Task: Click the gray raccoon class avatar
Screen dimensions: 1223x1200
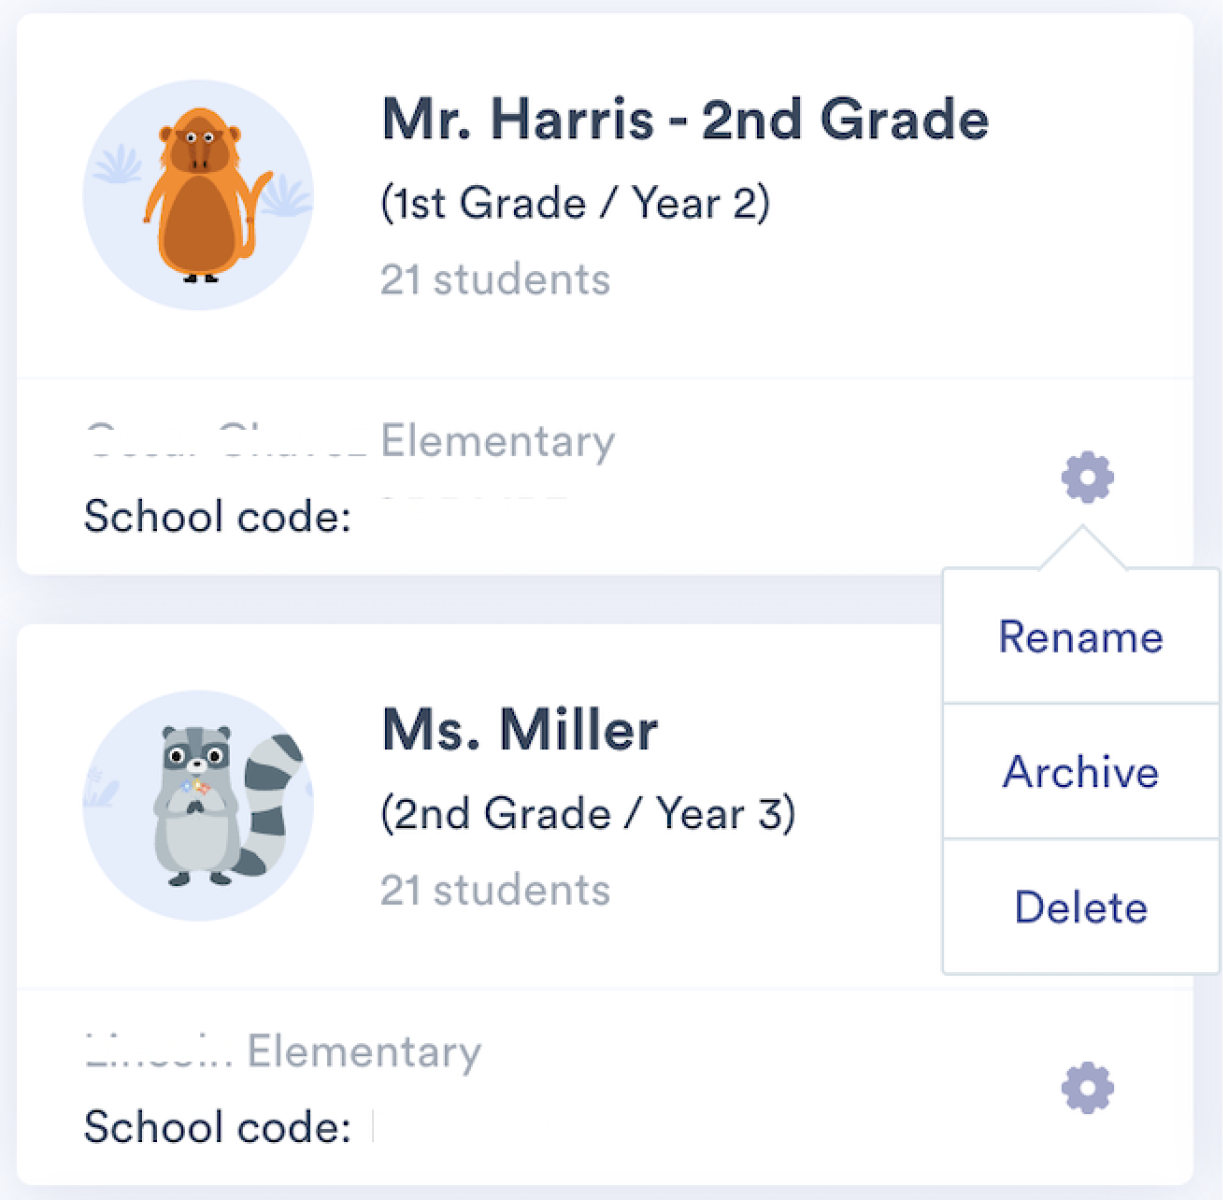Action: tap(198, 805)
